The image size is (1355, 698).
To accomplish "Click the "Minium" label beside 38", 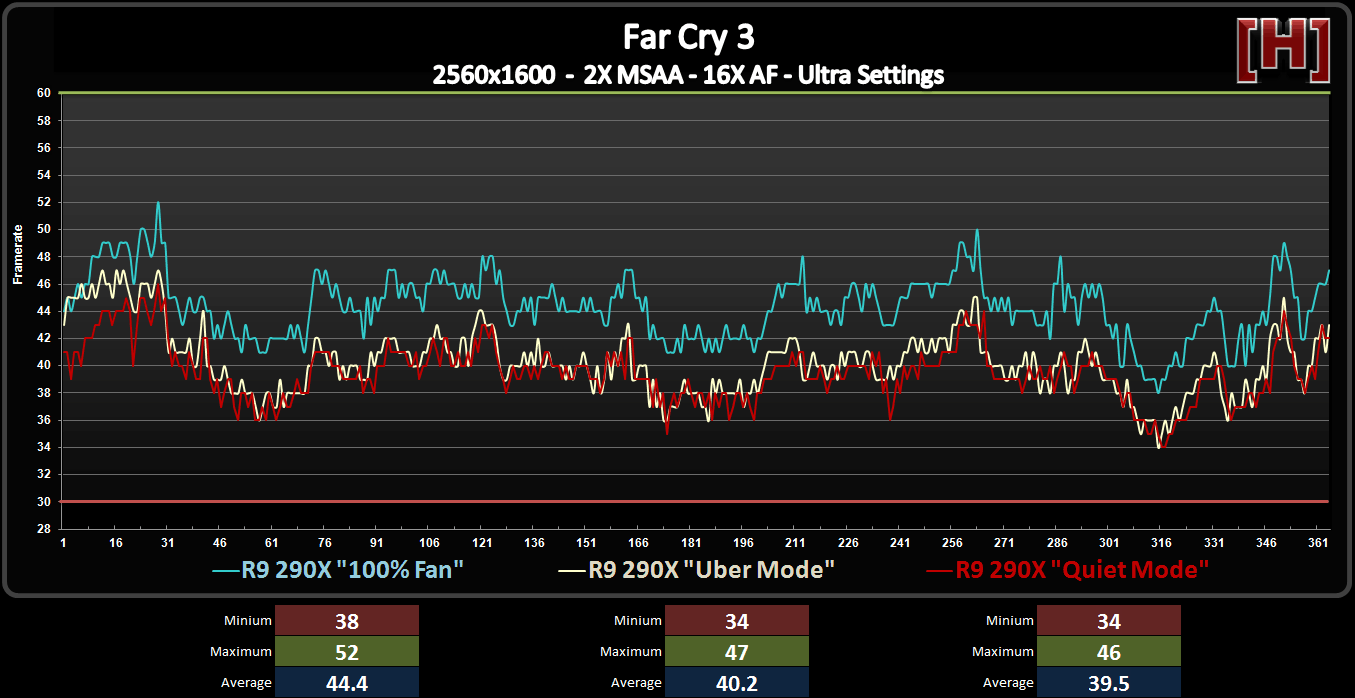I will coord(248,621).
